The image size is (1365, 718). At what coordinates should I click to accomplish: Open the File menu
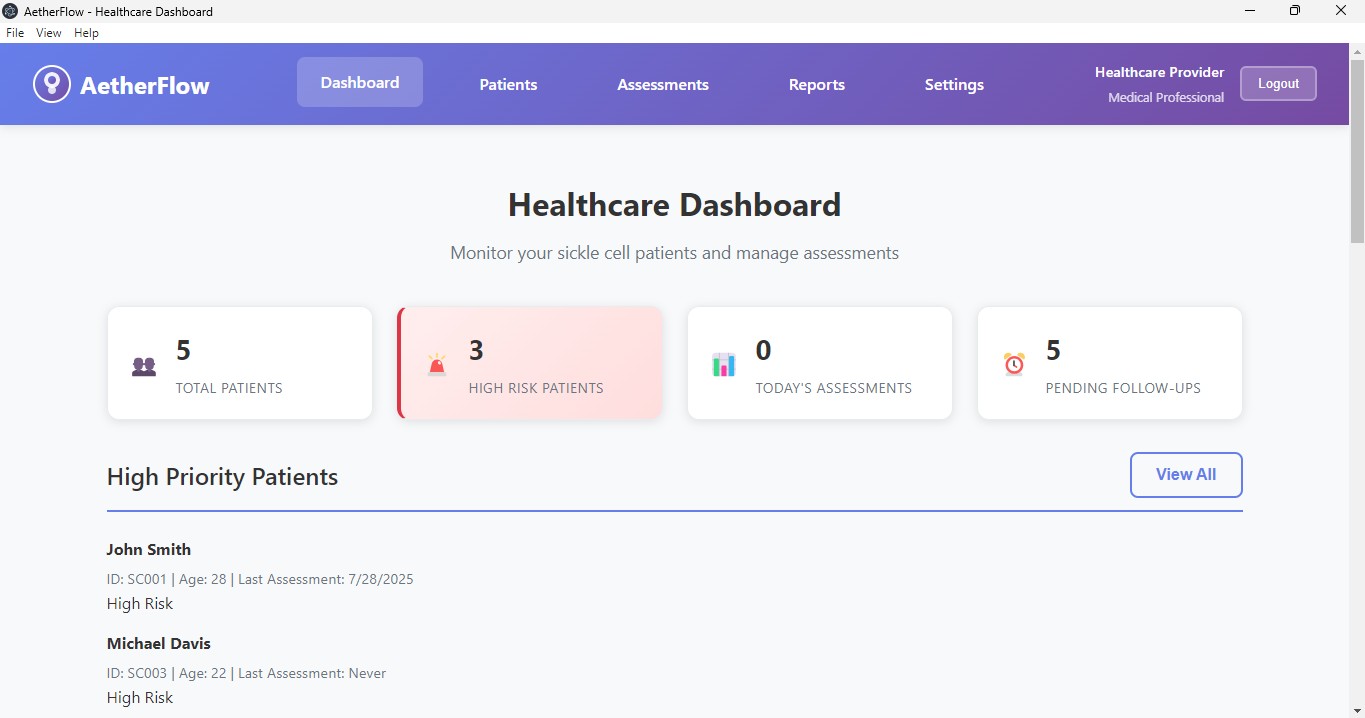(x=15, y=32)
